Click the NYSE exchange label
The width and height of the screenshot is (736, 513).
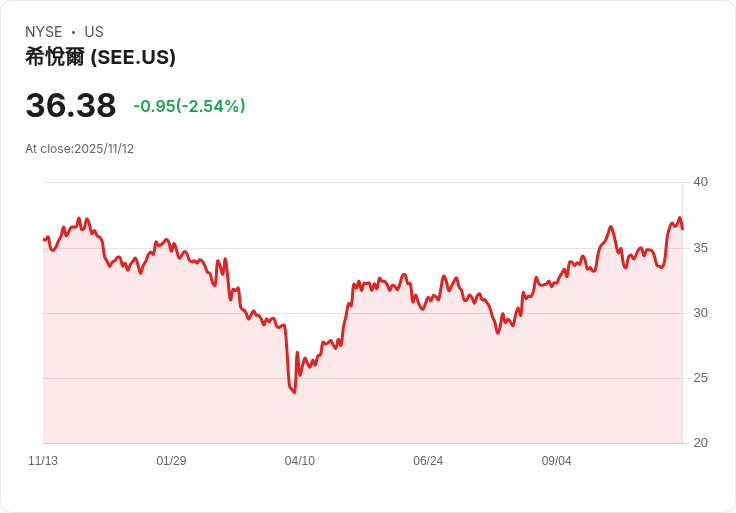pos(44,32)
